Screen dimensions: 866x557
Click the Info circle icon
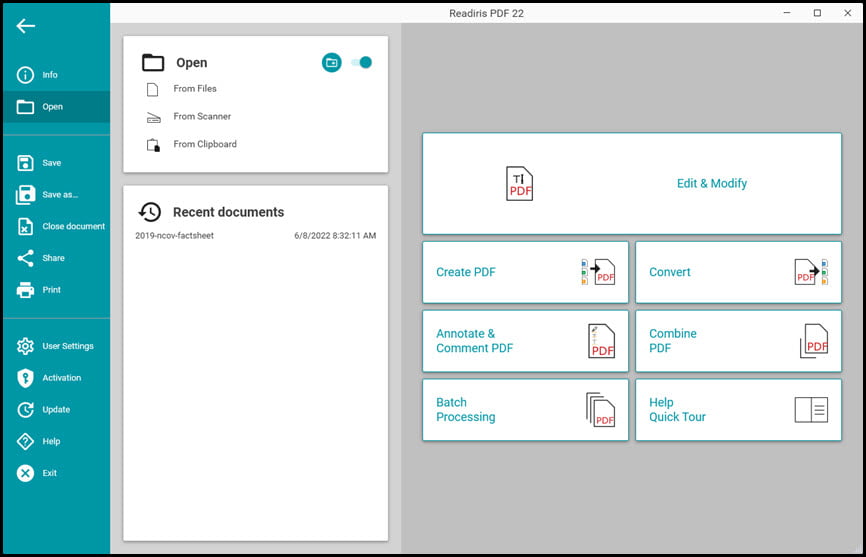click(x=25, y=75)
